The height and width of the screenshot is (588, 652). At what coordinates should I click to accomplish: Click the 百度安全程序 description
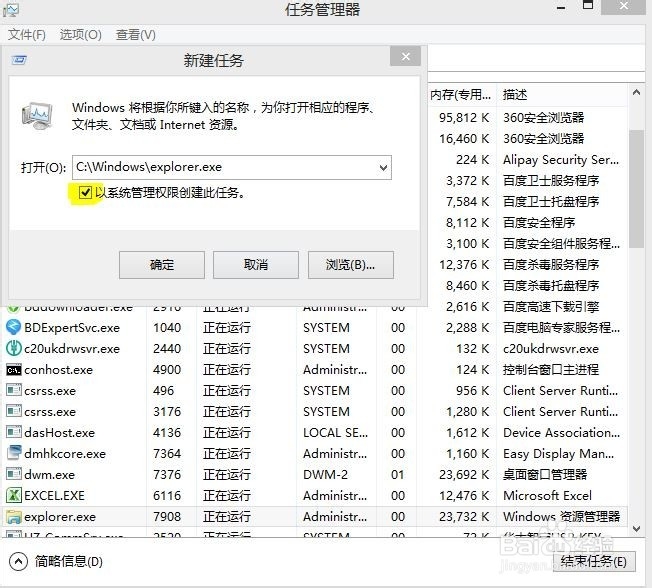(x=539, y=222)
